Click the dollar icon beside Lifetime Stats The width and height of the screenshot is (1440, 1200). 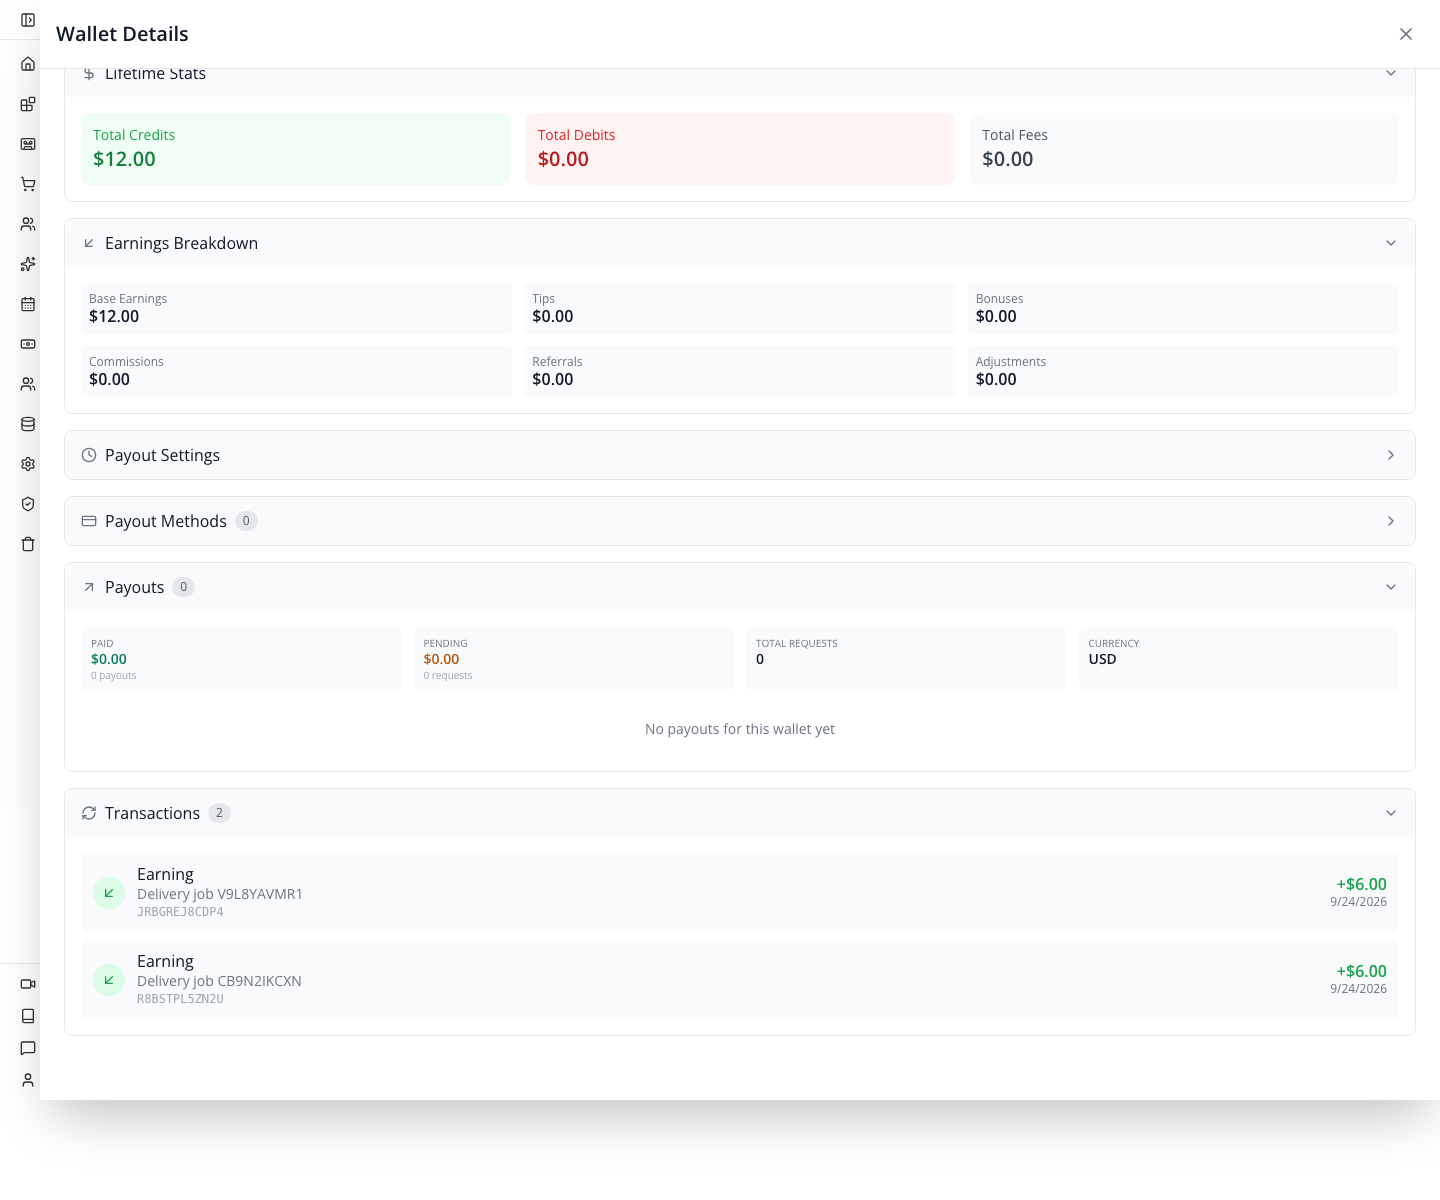tap(89, 74)
